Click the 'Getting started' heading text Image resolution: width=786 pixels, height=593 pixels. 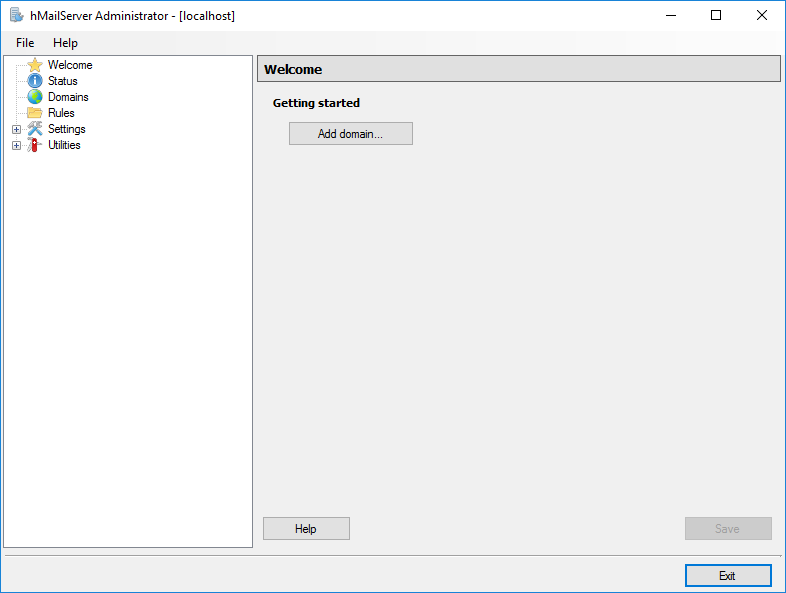coord(316,103)
